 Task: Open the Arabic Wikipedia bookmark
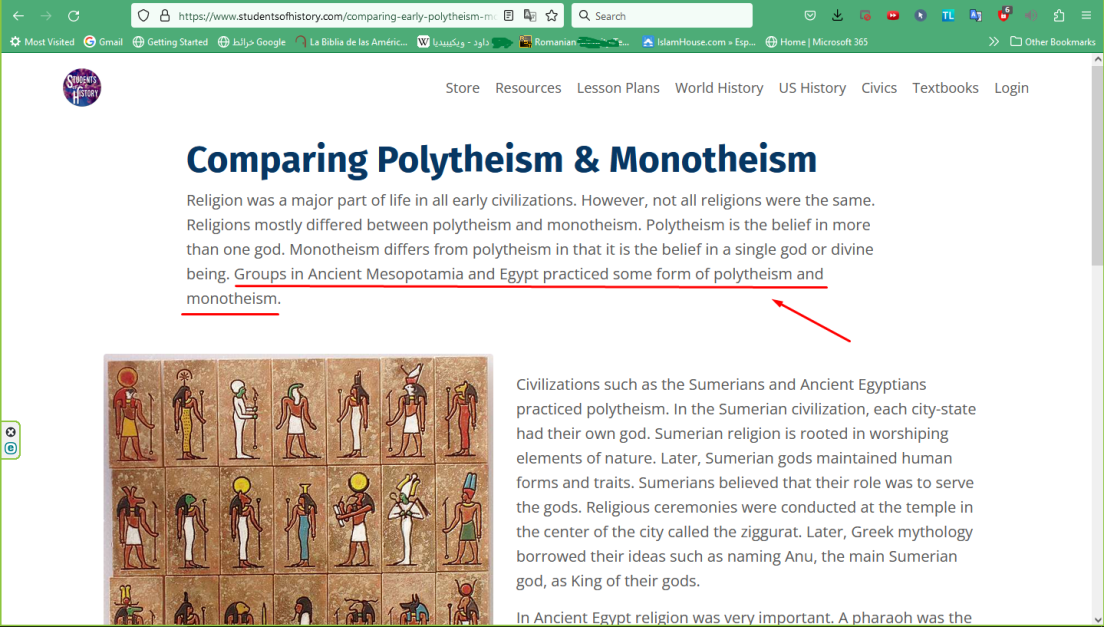pos(464,42)
